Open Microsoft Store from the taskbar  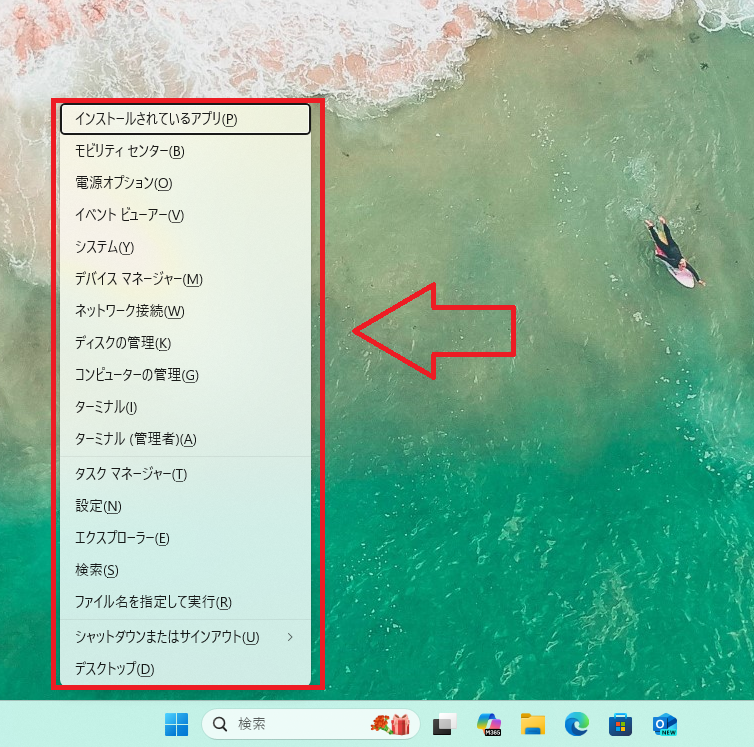pyautogui.click(x=620, y=724)
